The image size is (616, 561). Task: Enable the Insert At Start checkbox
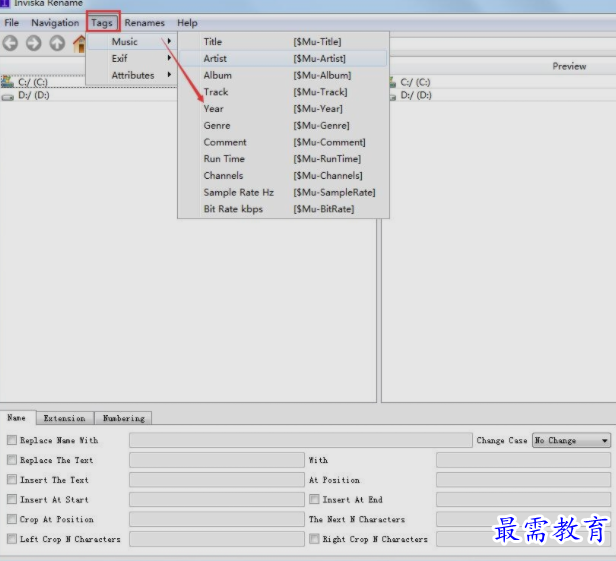pos(12,499)
